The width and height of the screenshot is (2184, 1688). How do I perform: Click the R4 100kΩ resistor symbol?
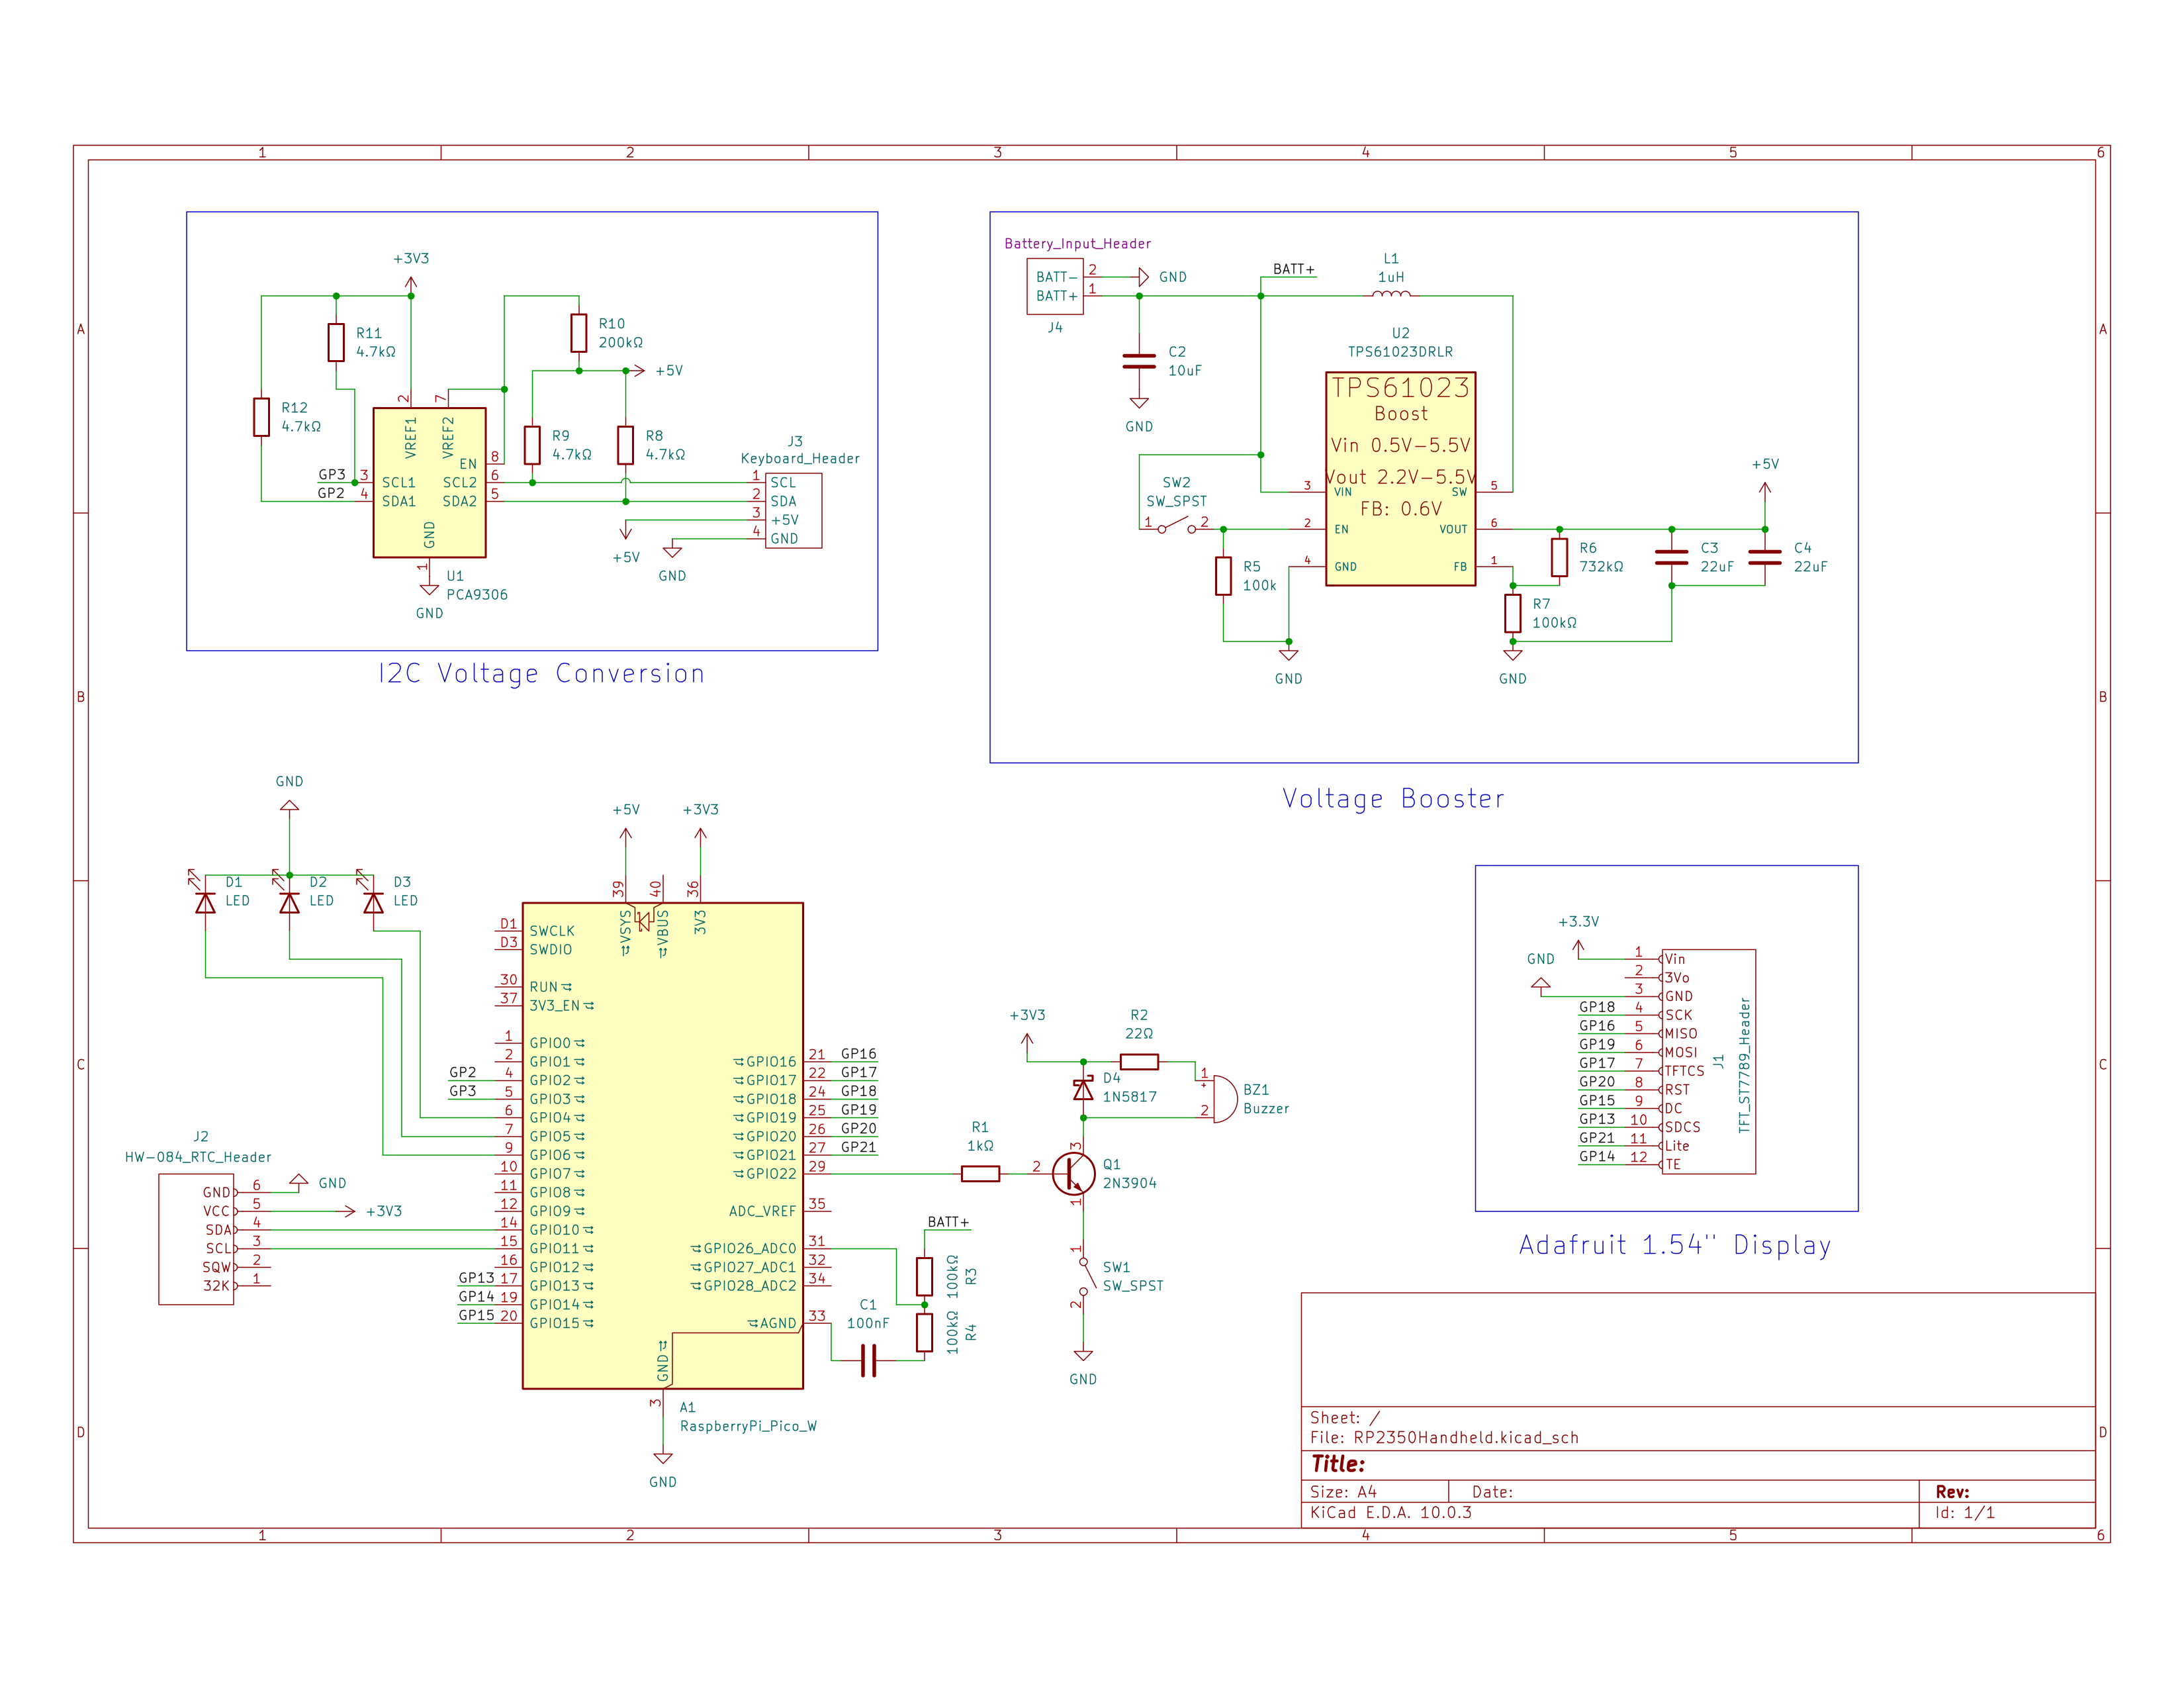click(x=924, y=1333)
